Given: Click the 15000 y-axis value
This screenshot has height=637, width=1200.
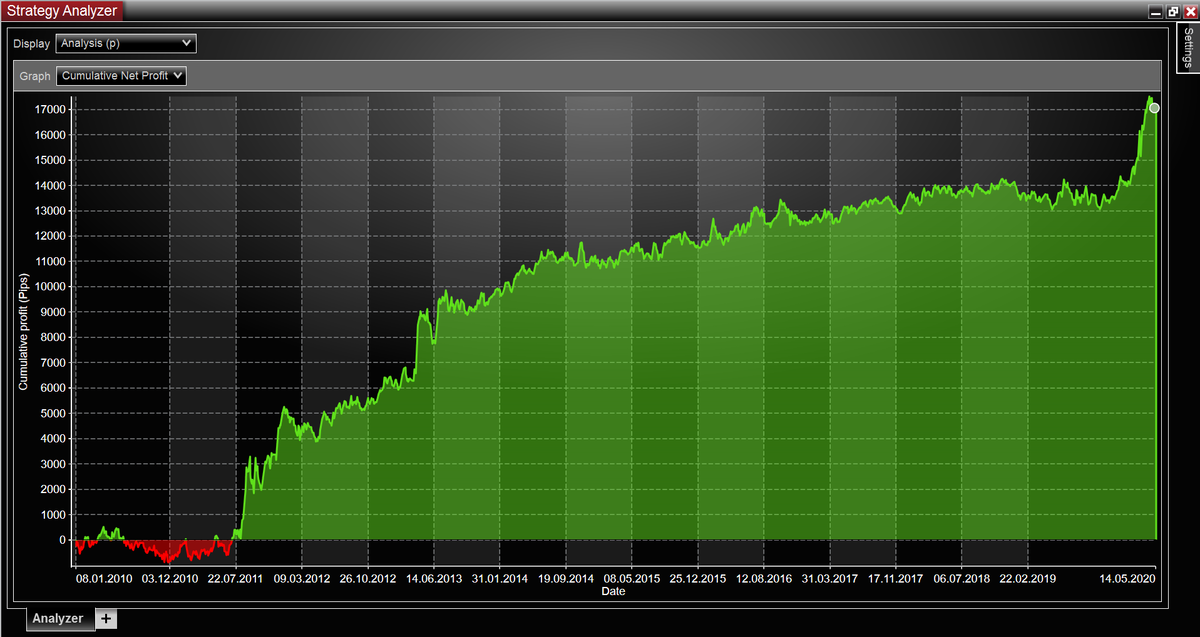Looking at the screenshot, I should coord(50,160).
